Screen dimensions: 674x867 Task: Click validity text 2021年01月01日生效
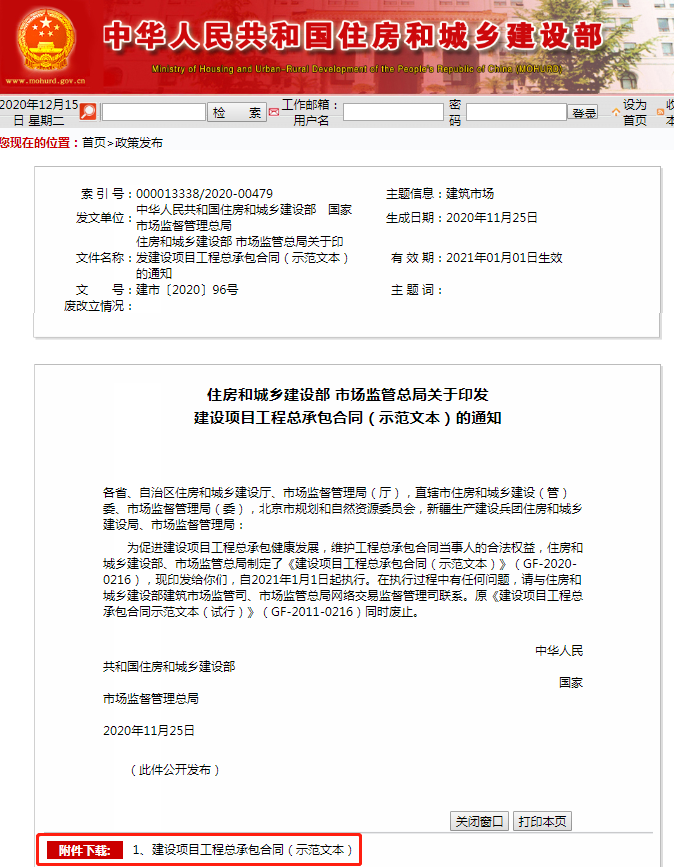(x=504, y=258)
